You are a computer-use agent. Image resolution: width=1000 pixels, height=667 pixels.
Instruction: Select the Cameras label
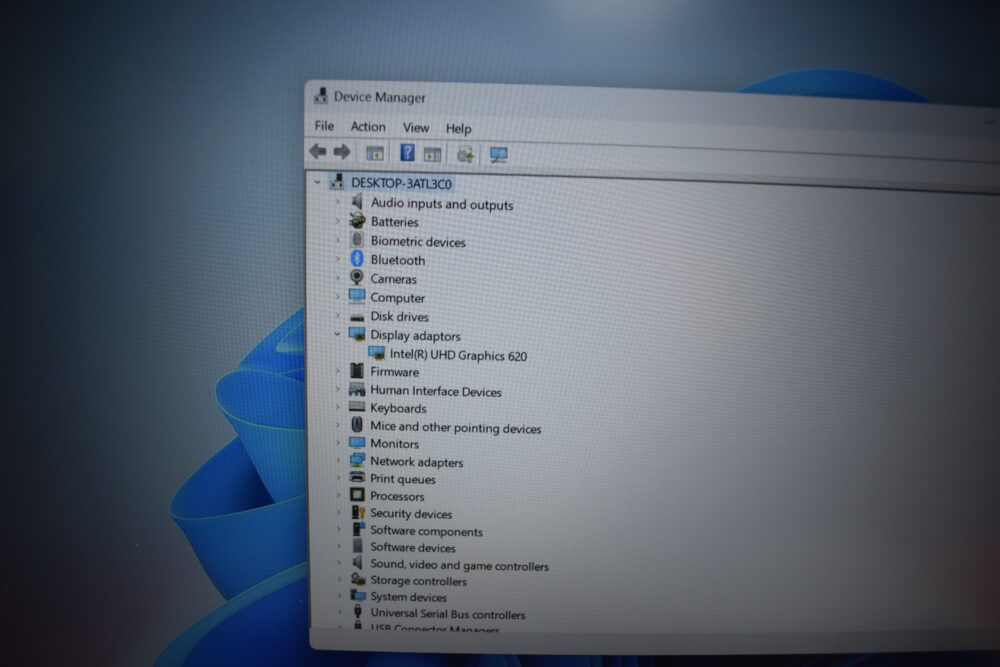pos(393,279)
